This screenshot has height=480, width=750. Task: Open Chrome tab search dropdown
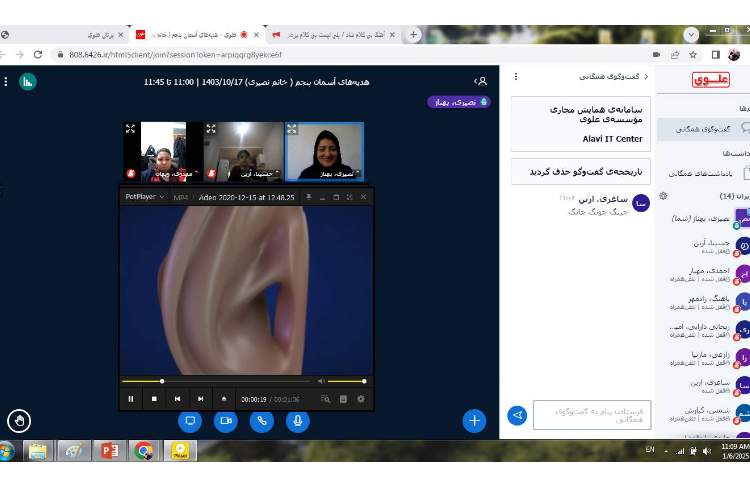coord(691,35)
